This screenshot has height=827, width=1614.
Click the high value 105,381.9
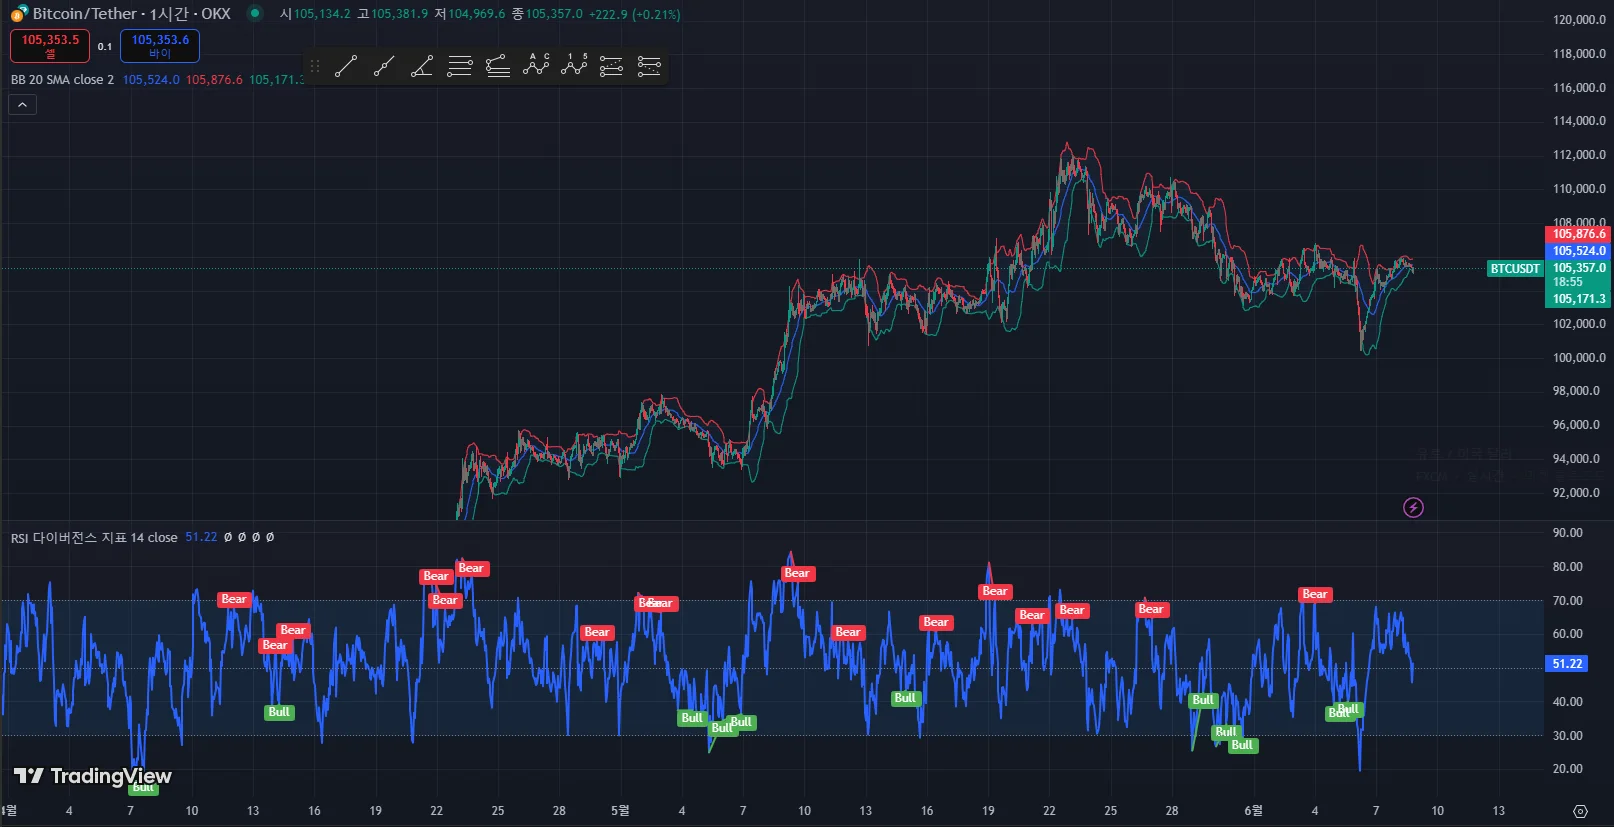(400, 14)
